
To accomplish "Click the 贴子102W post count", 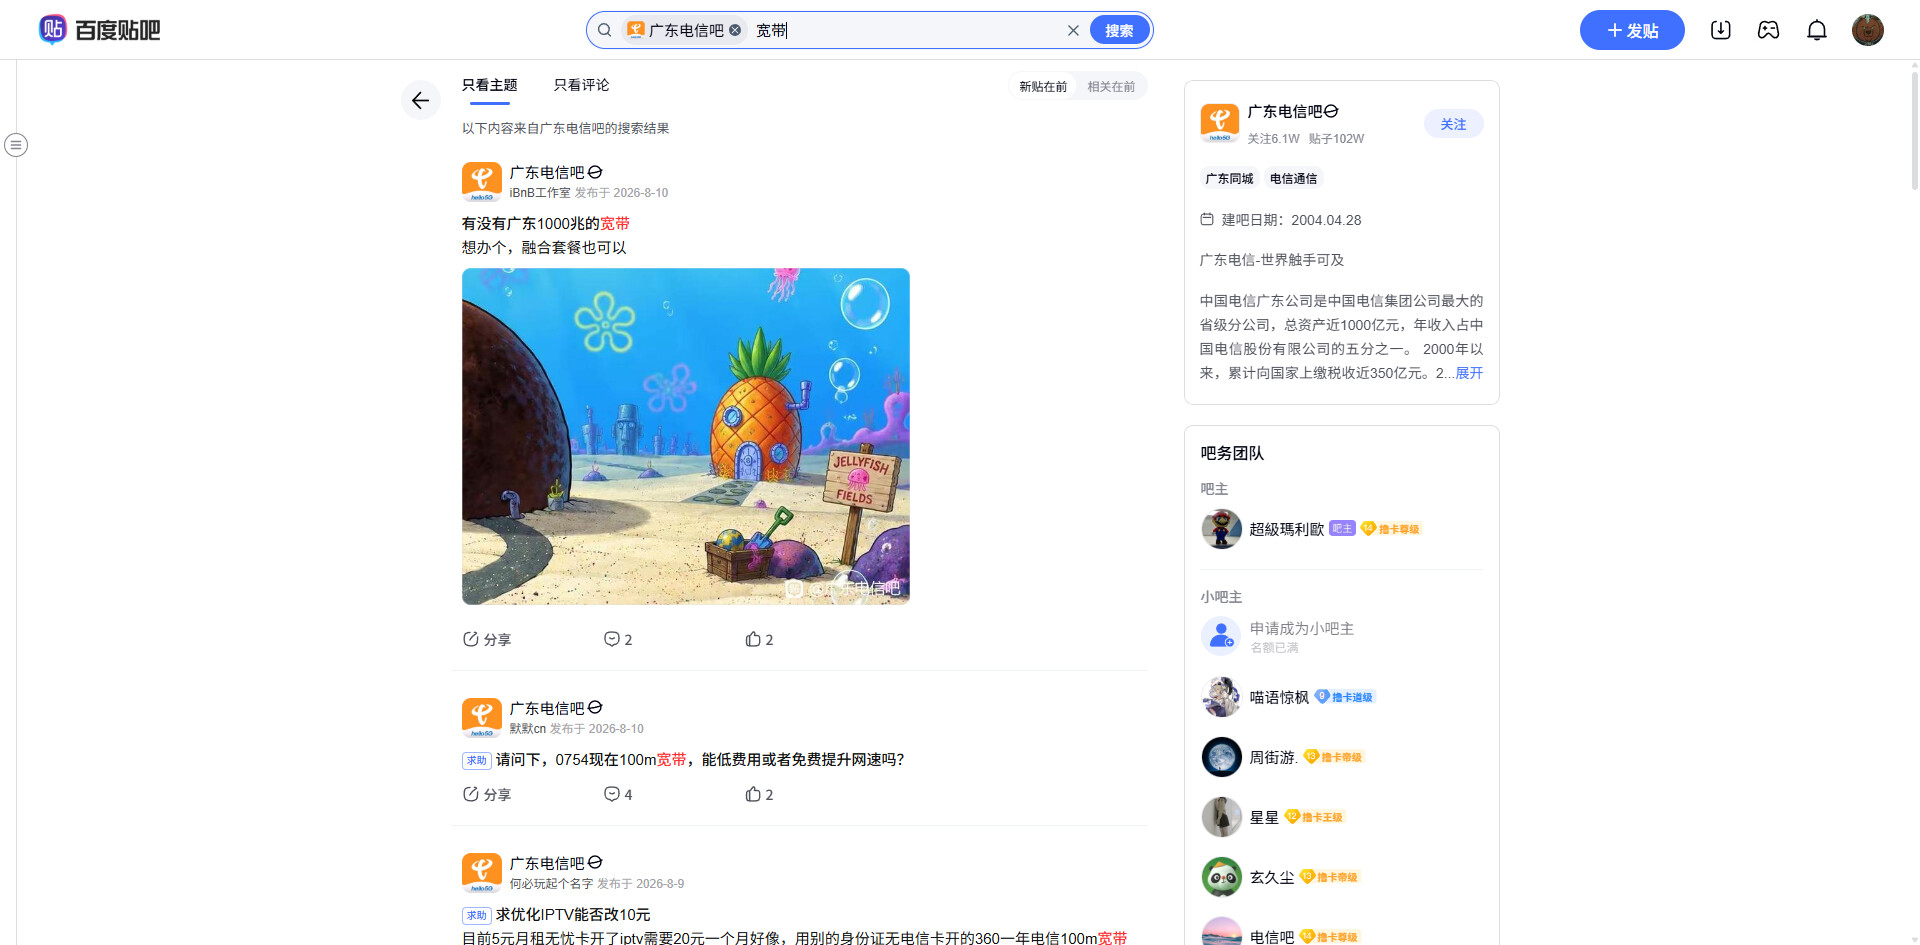I will click(1337, 139).
